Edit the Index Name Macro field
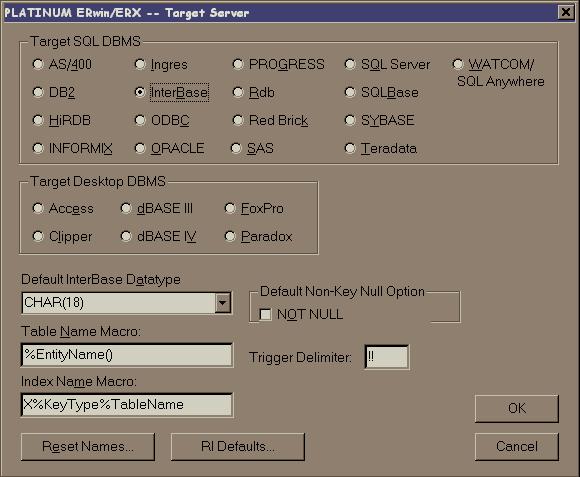The image size is (580, 477). point(127,405)
